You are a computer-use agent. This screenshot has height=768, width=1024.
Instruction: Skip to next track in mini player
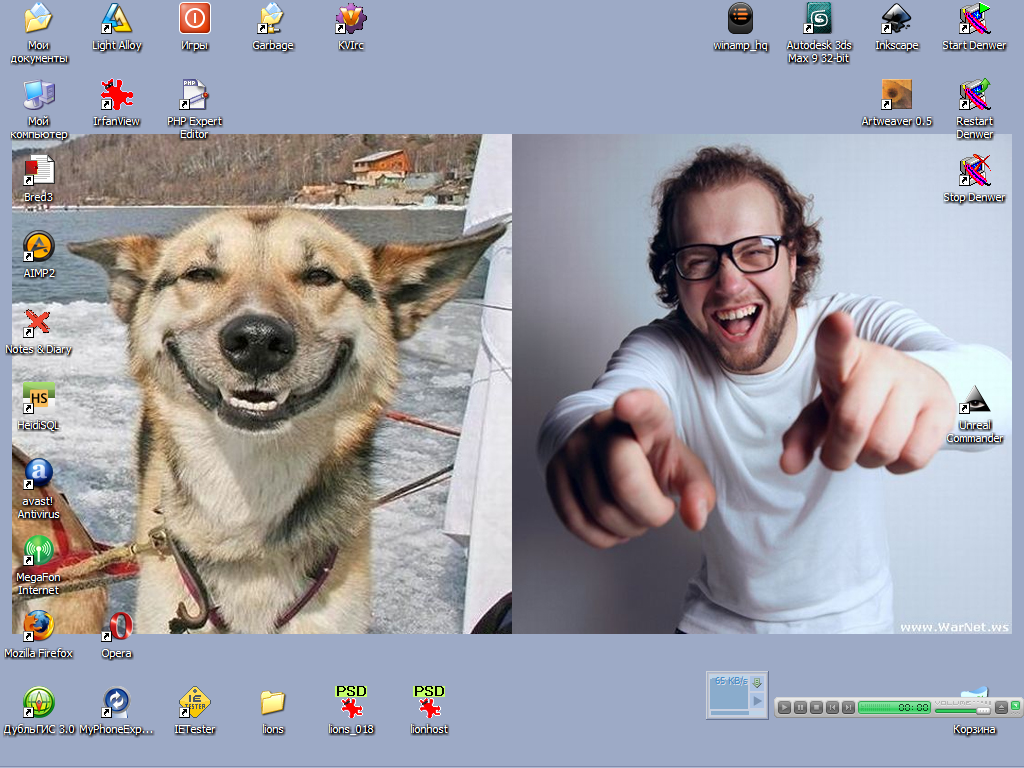[x=848, y=707]
